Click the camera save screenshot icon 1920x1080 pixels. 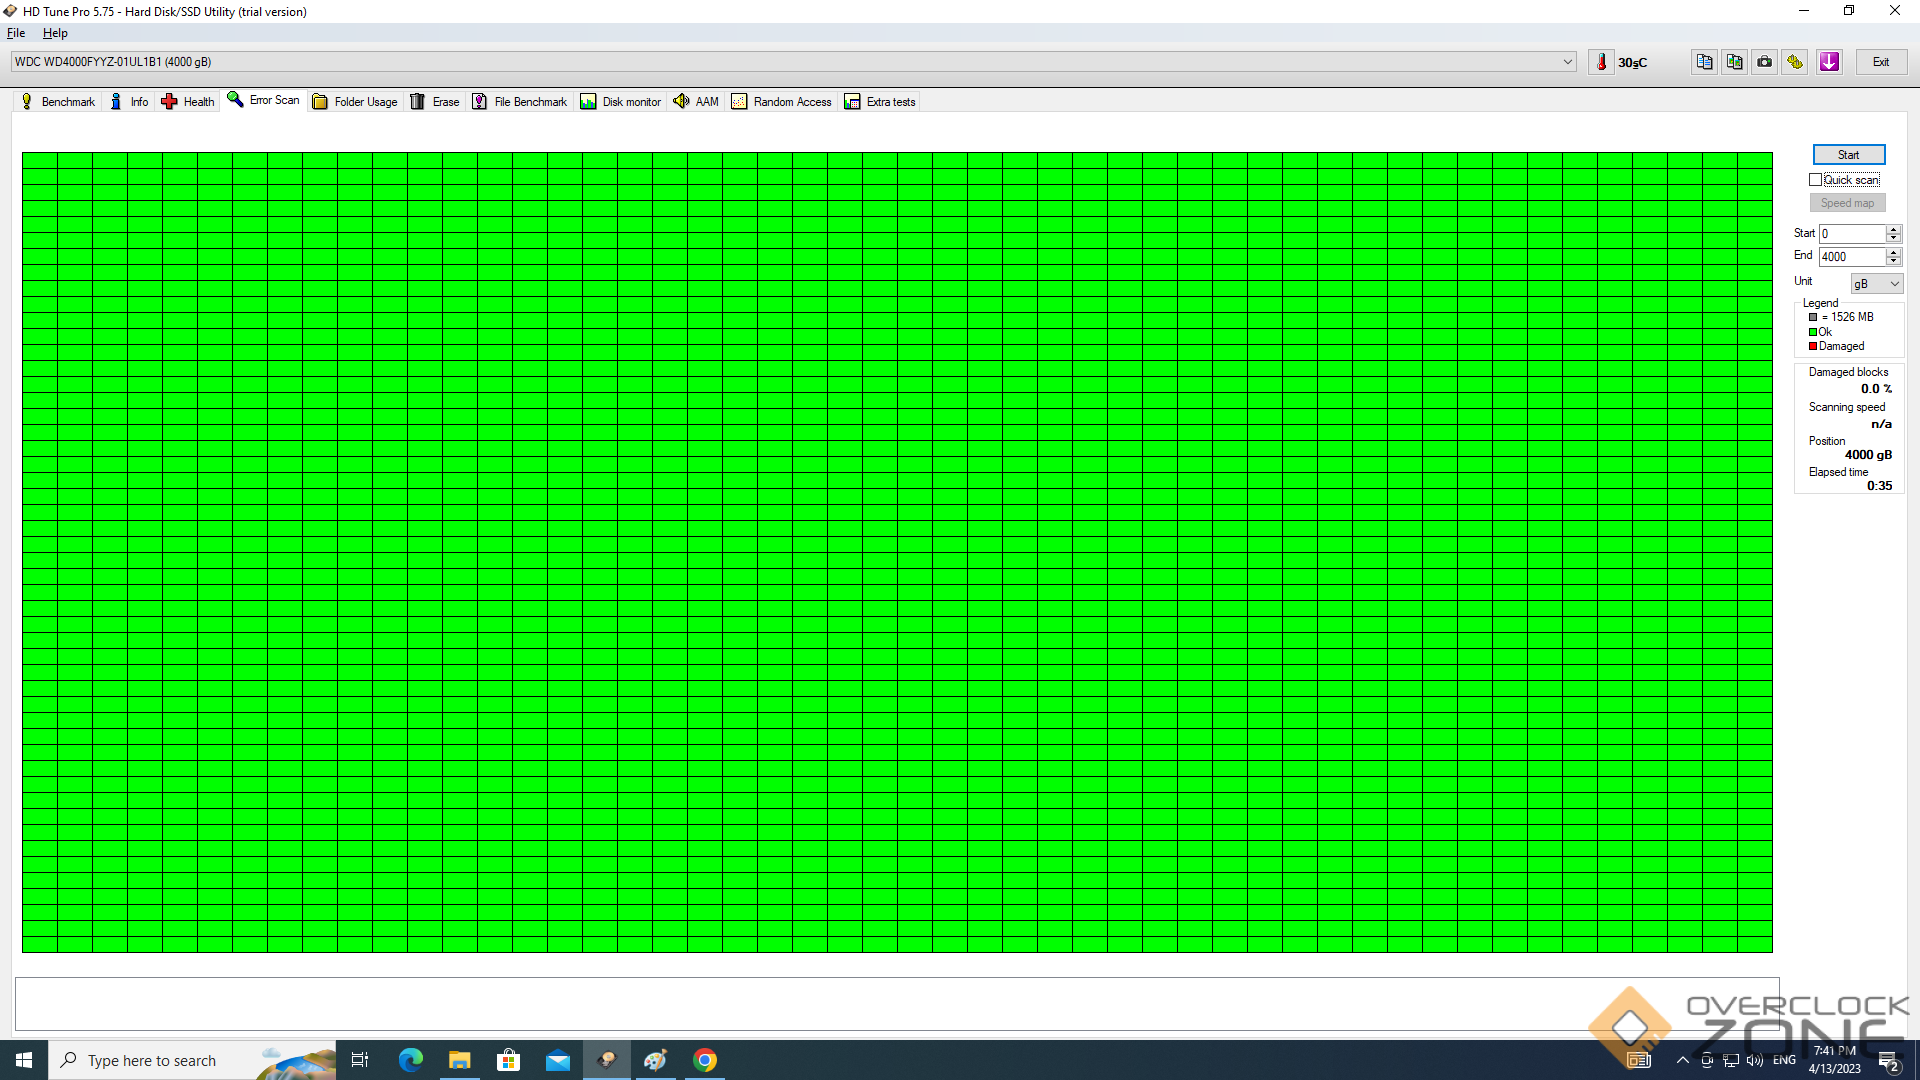tap(1765, 62)
